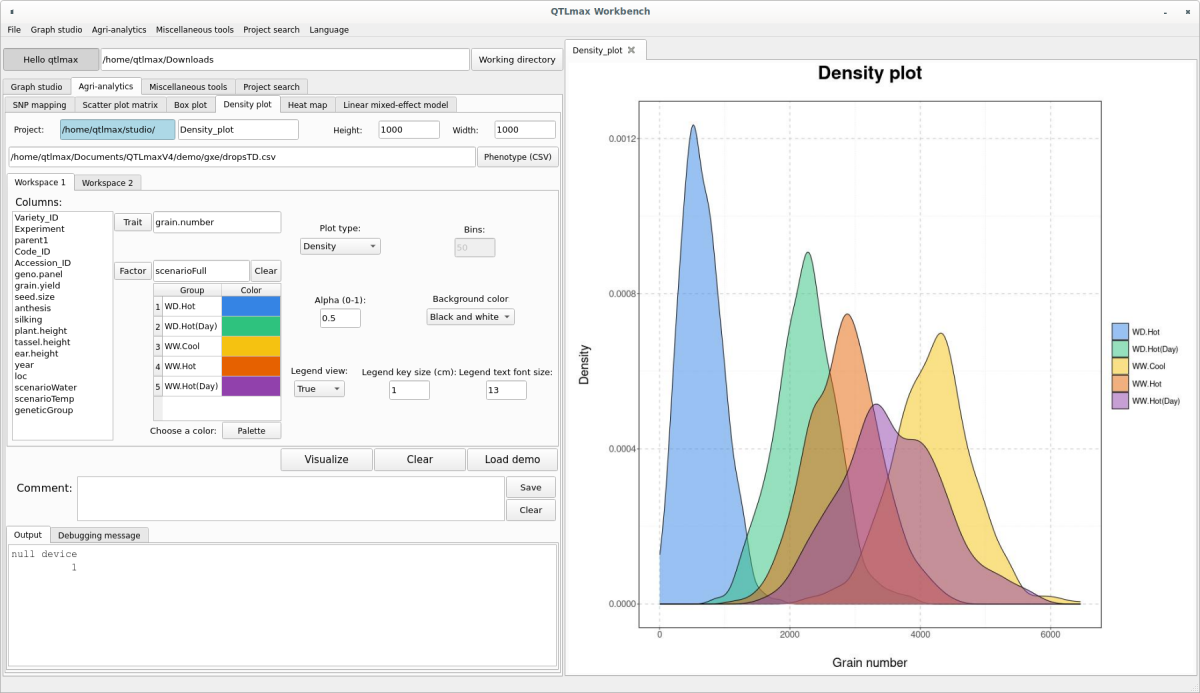
Task: Click the Working directory button
Action: (x=517, y=60)
